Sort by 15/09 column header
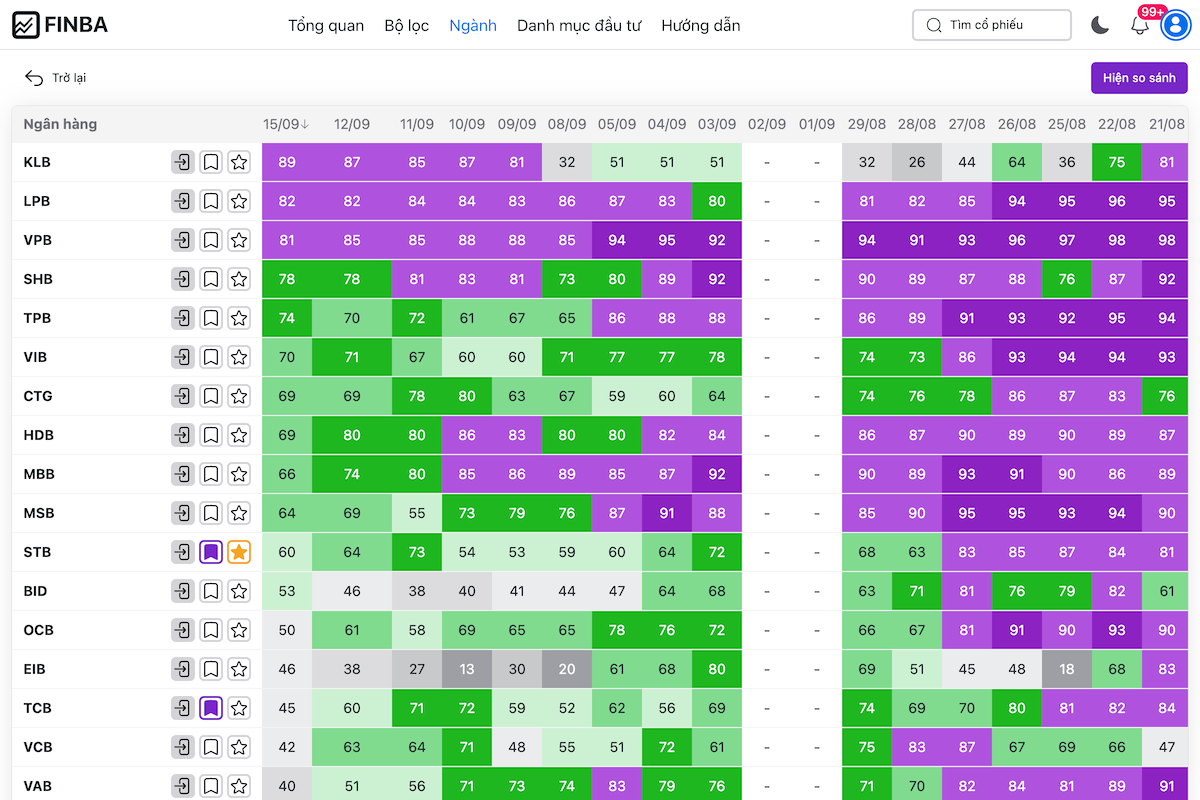This screenshot has height=800, width=1200. 286,124
